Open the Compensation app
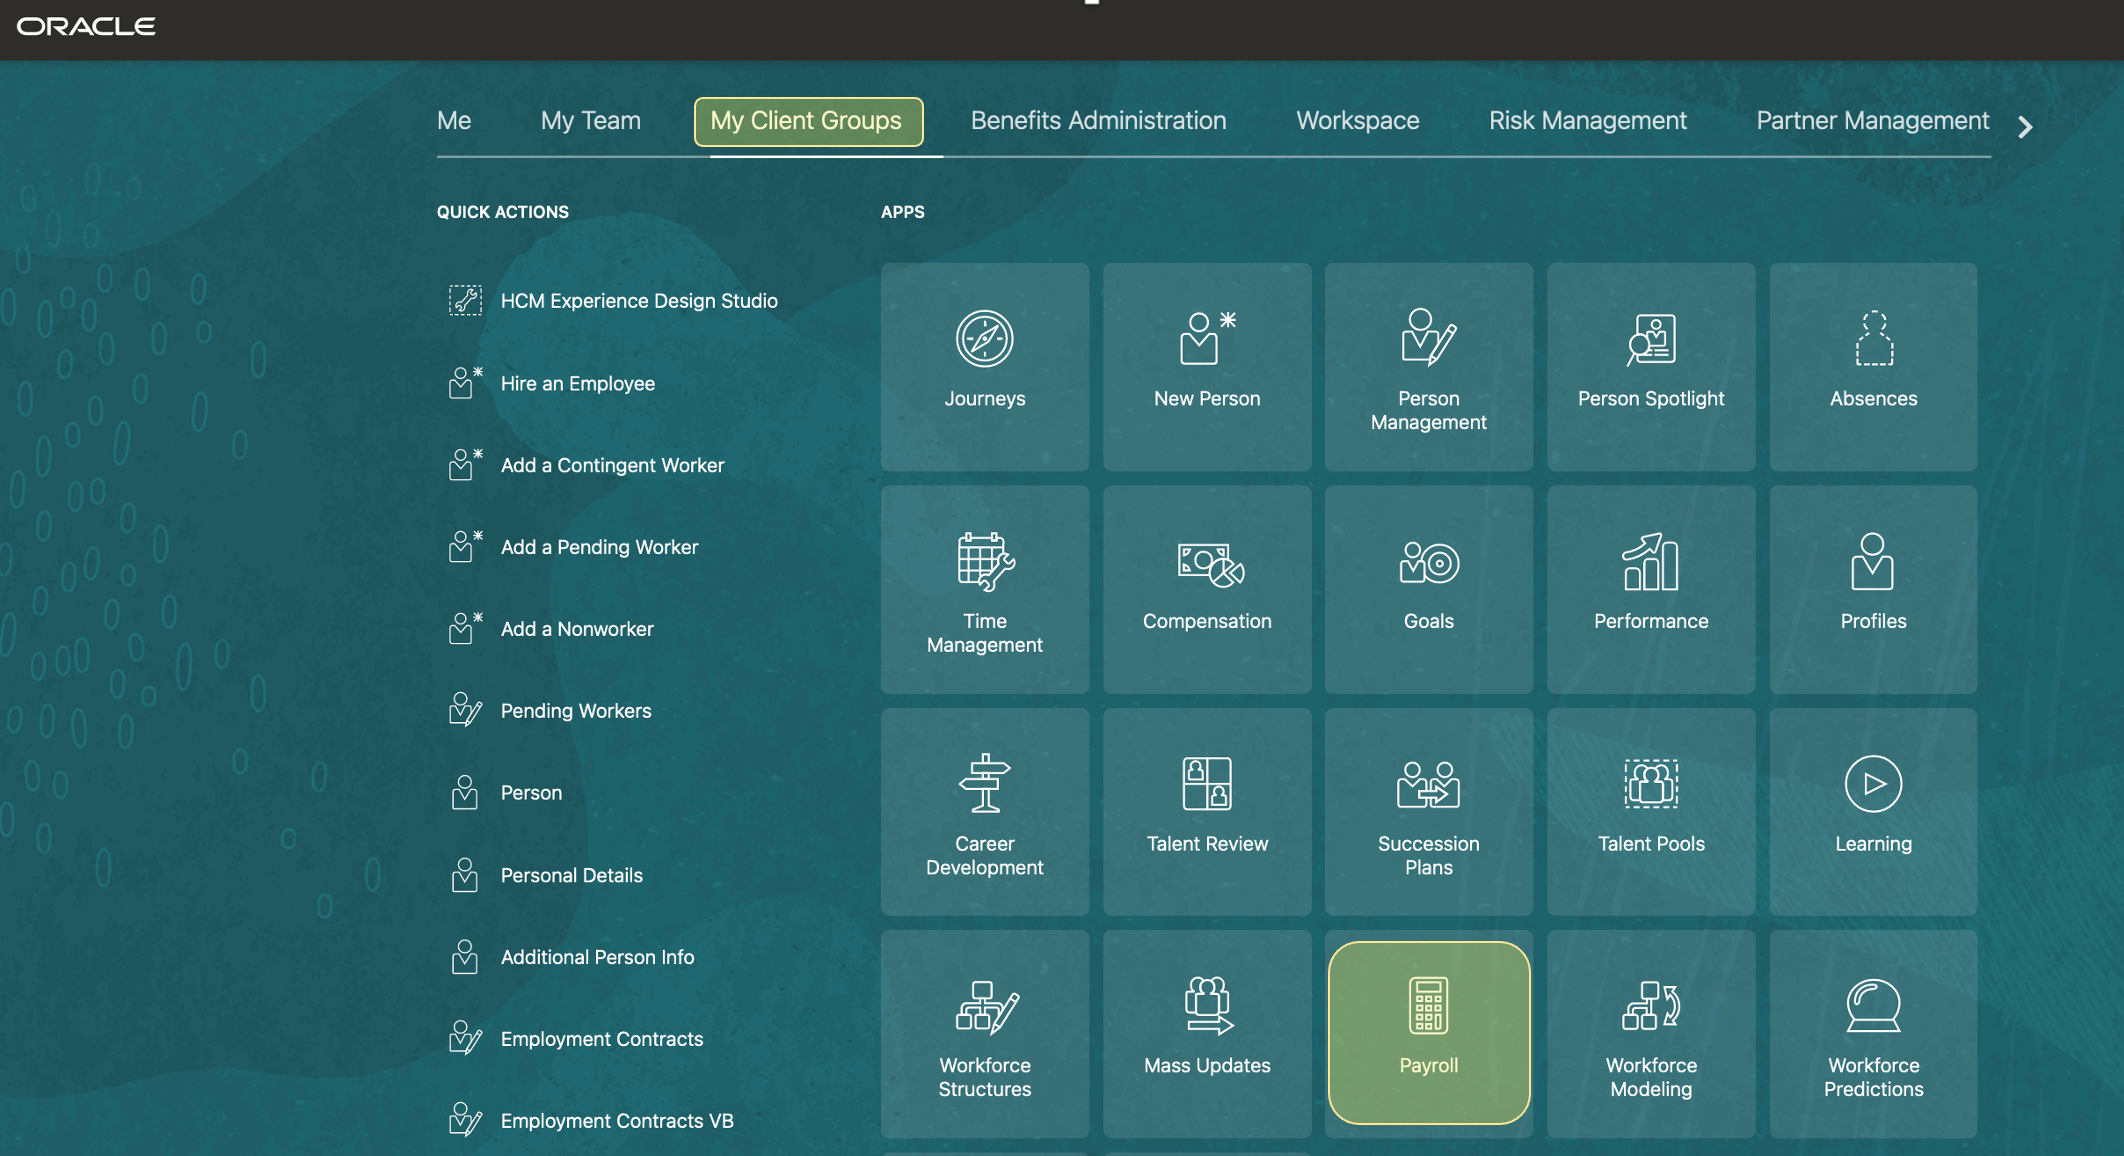Viewport: 2124px width, 1156px height. click(x=1206, y=588)
